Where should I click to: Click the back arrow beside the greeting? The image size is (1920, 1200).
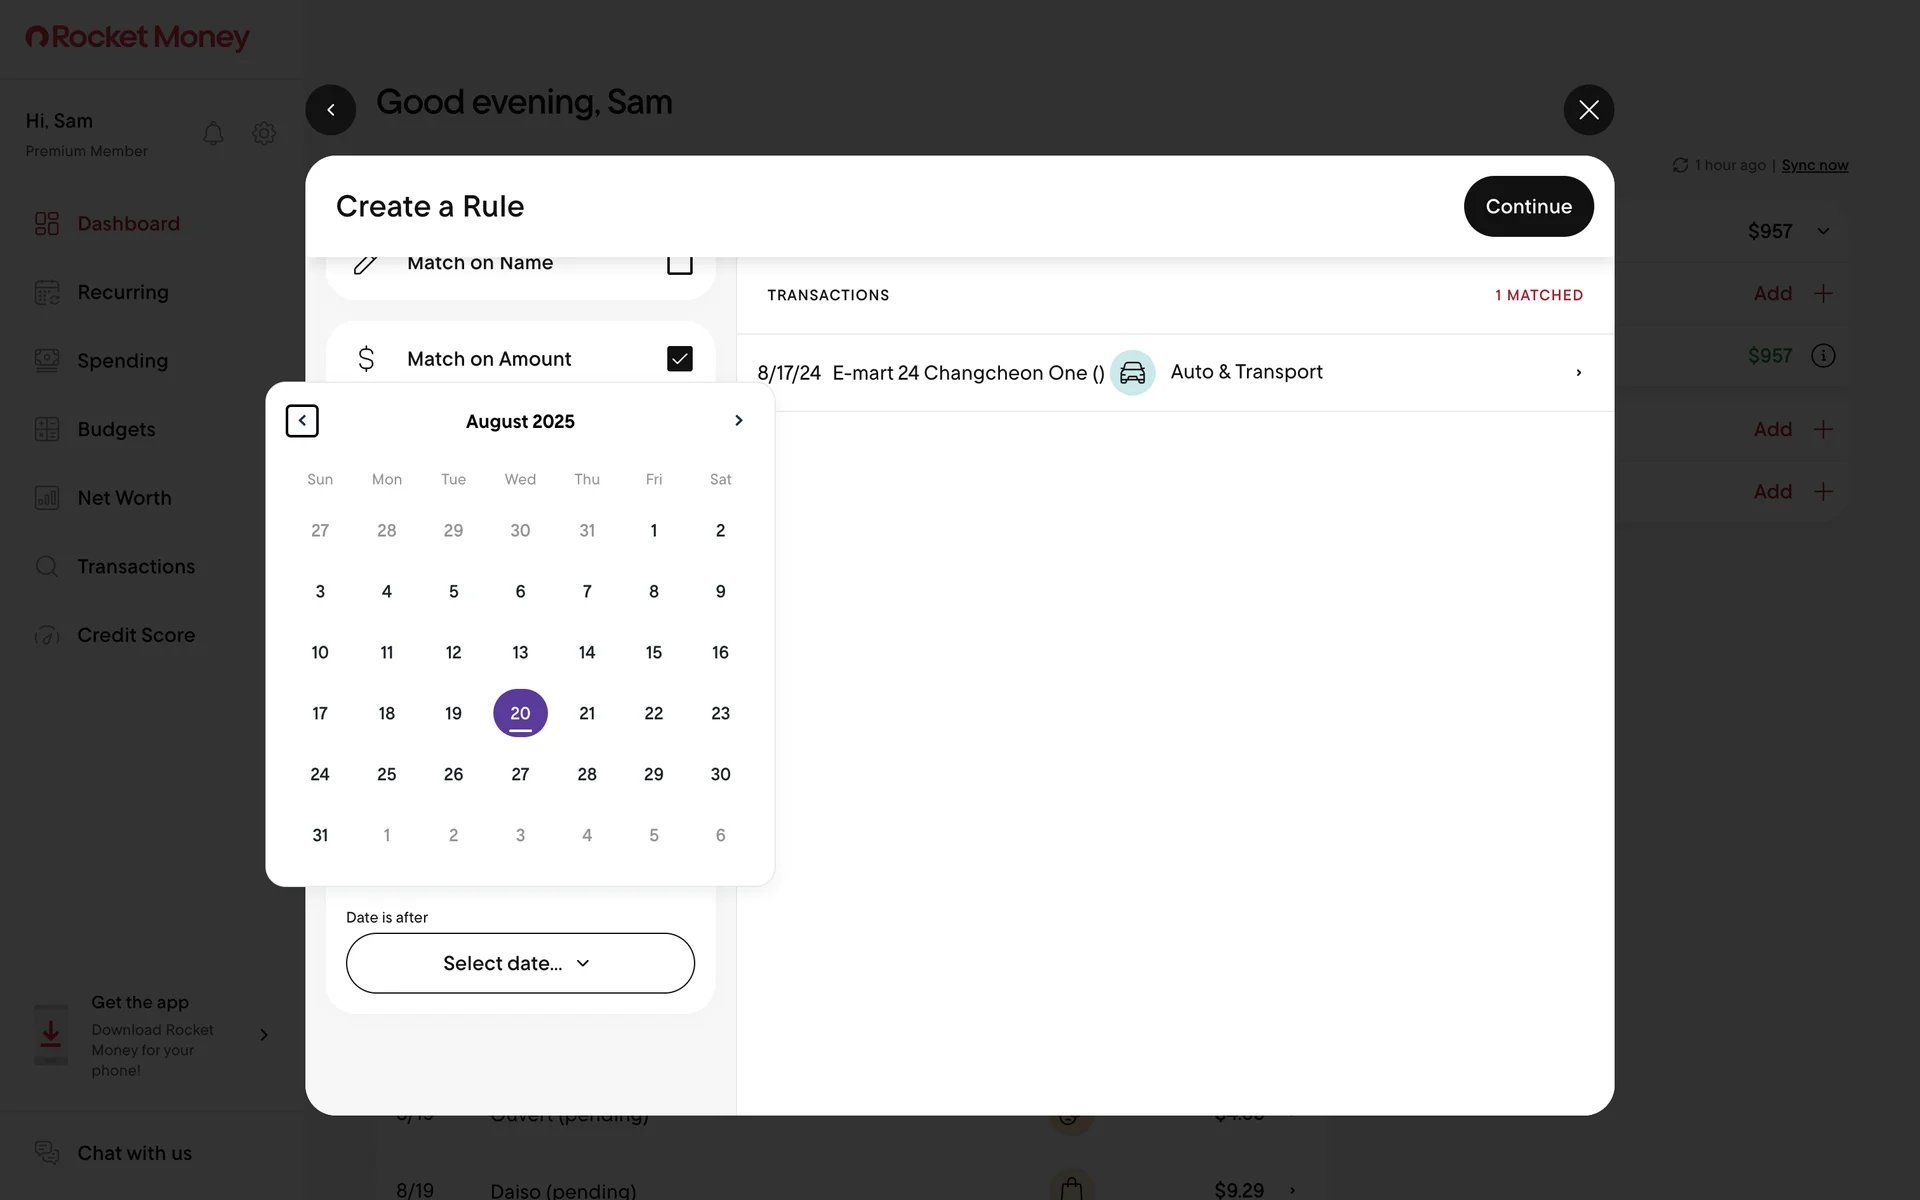coord(331,110)
